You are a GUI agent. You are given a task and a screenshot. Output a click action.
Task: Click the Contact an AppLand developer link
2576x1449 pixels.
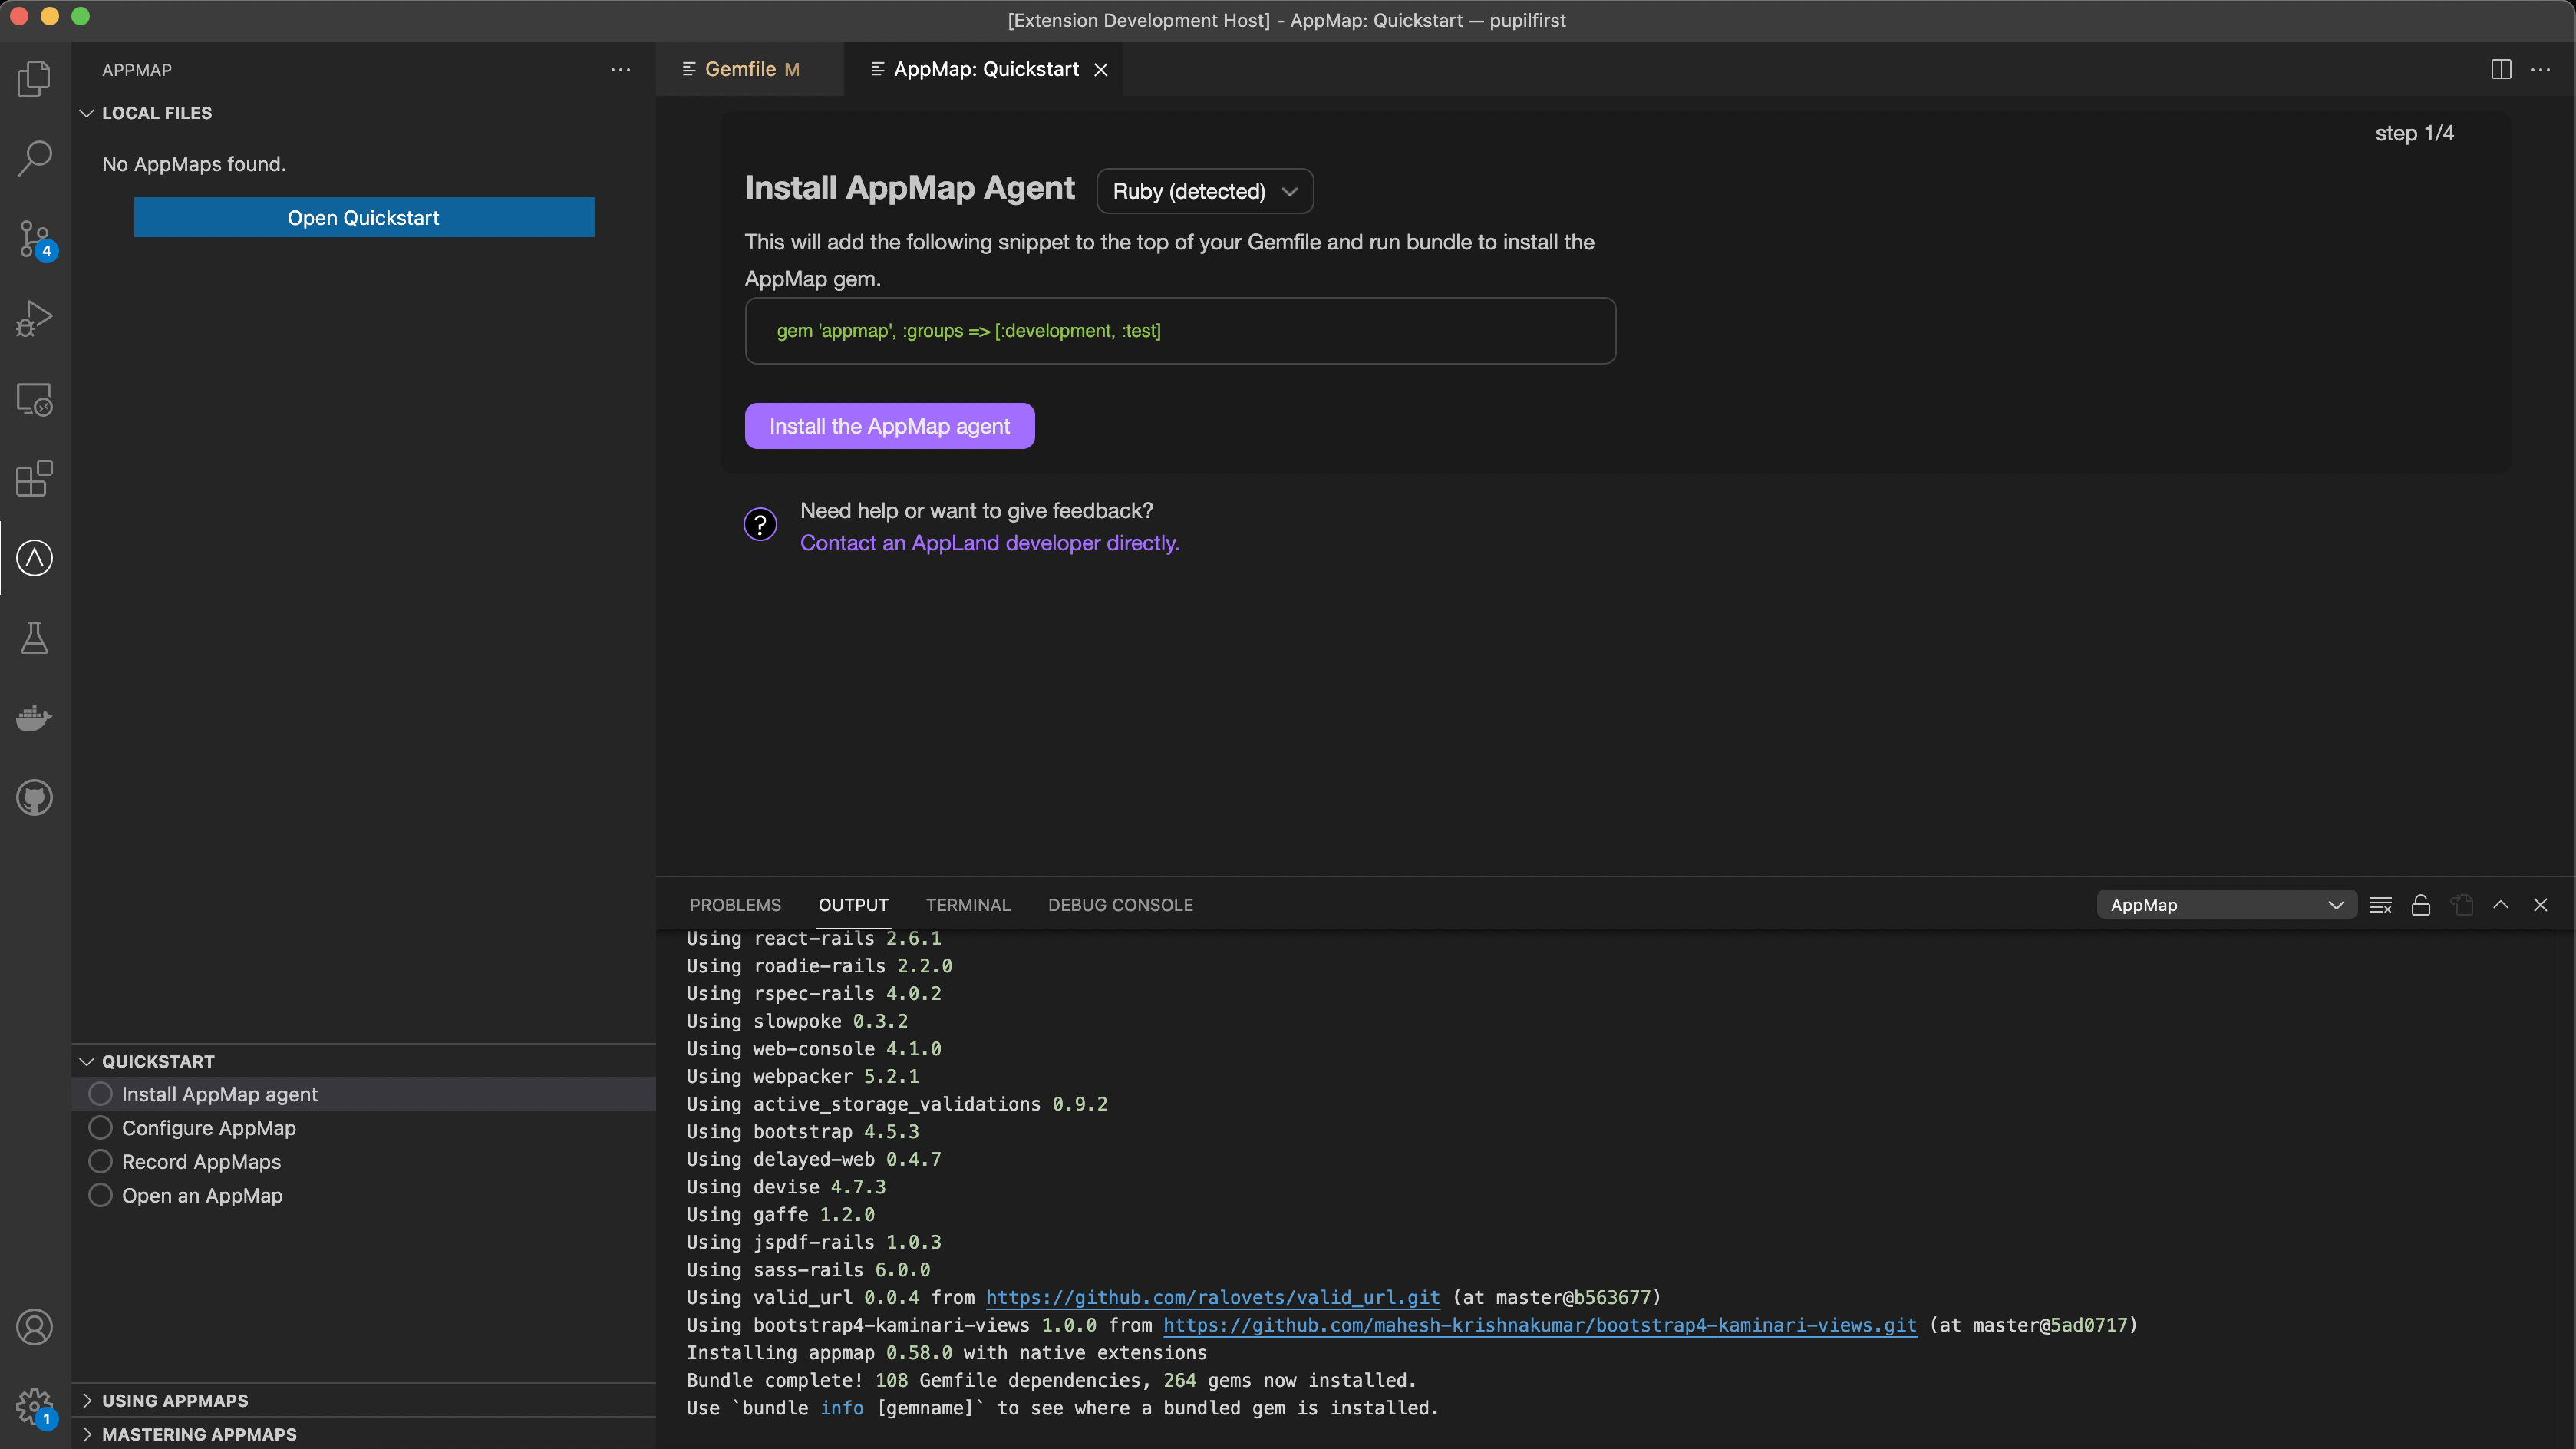point(990,542)
